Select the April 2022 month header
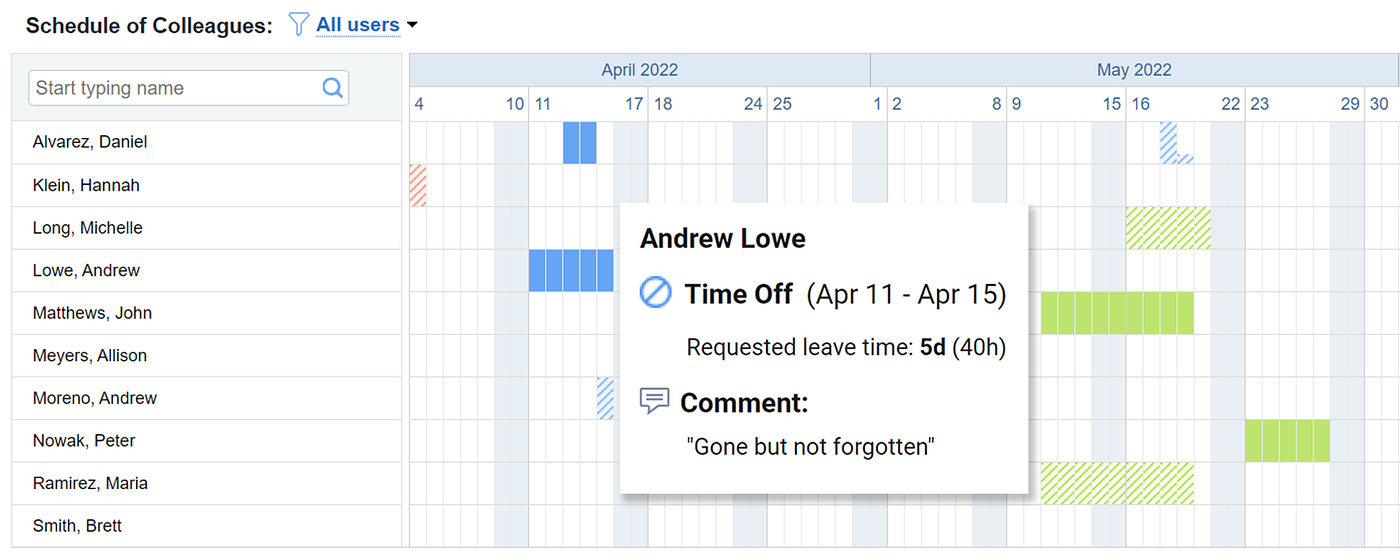Viewport: 1400px width, 560px height. pos(639,70)
